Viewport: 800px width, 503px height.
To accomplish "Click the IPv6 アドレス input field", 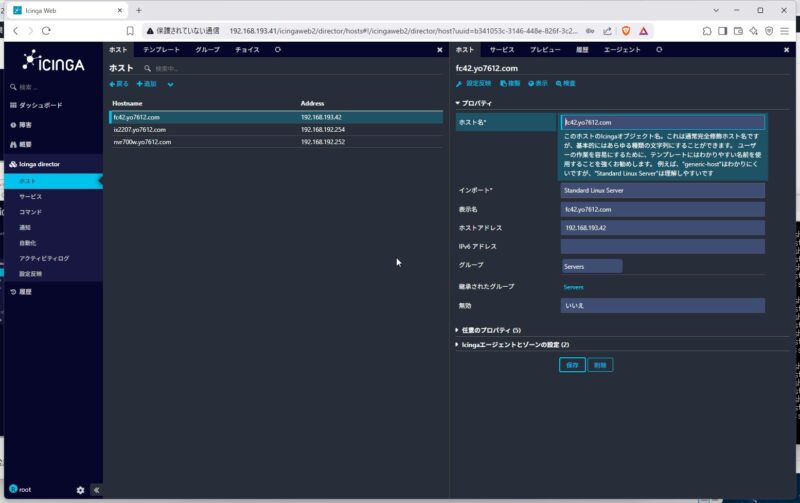I will pos(663,246).
